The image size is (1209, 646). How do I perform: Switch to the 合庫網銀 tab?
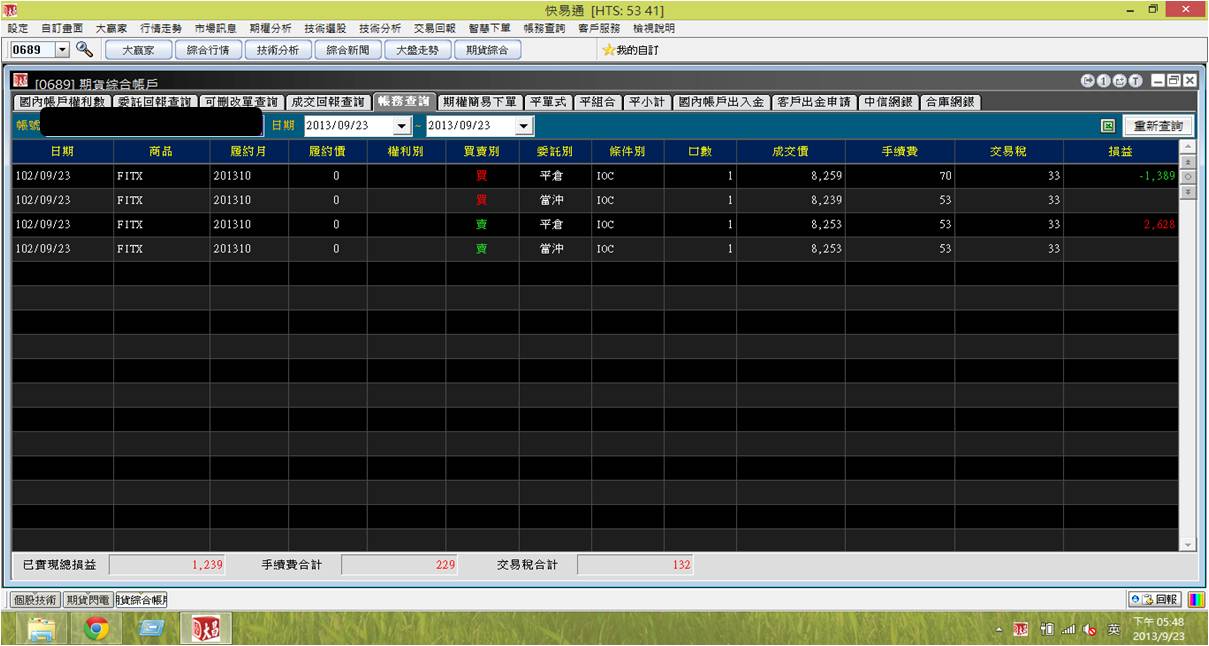pyautogui.click(x=950, y=102)
